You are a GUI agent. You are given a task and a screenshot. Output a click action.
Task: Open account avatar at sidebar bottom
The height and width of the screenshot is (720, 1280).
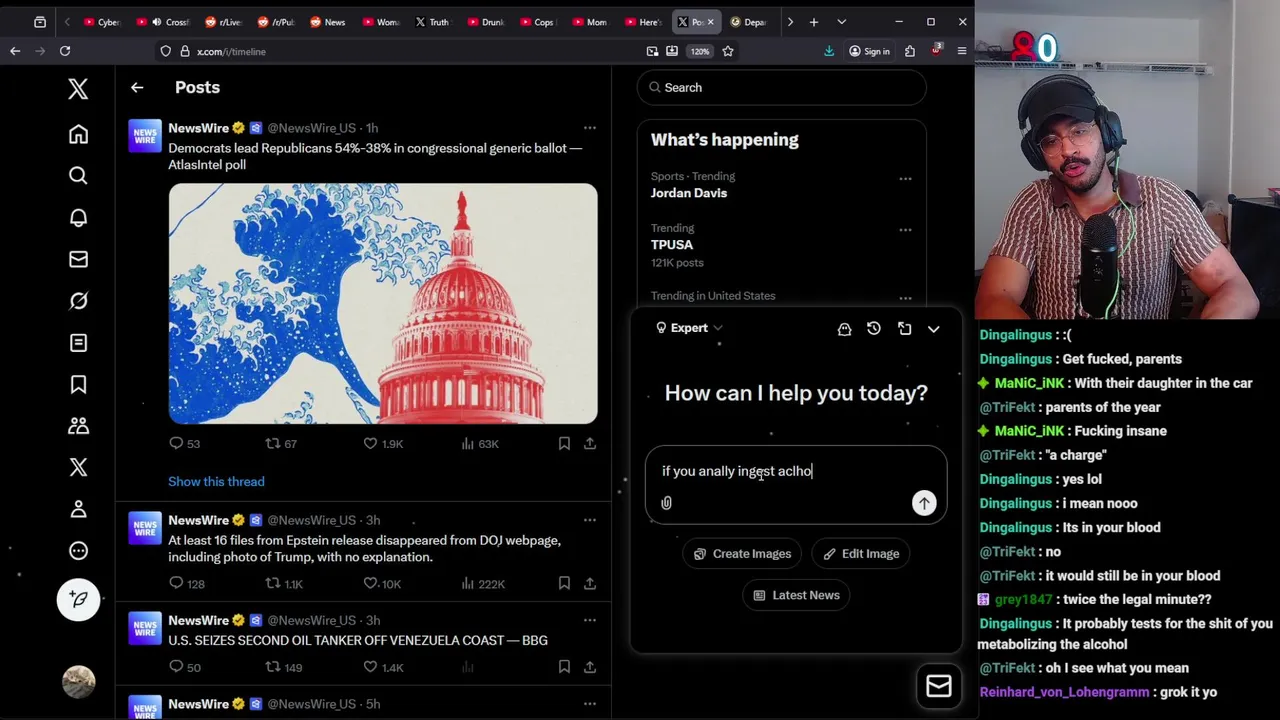coord(78,681)
